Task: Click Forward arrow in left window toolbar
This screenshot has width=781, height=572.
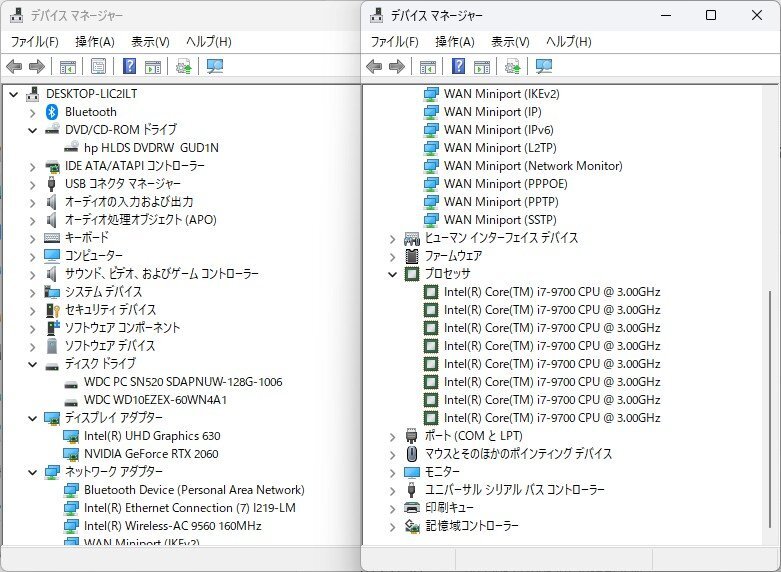Action: [37, 66]
